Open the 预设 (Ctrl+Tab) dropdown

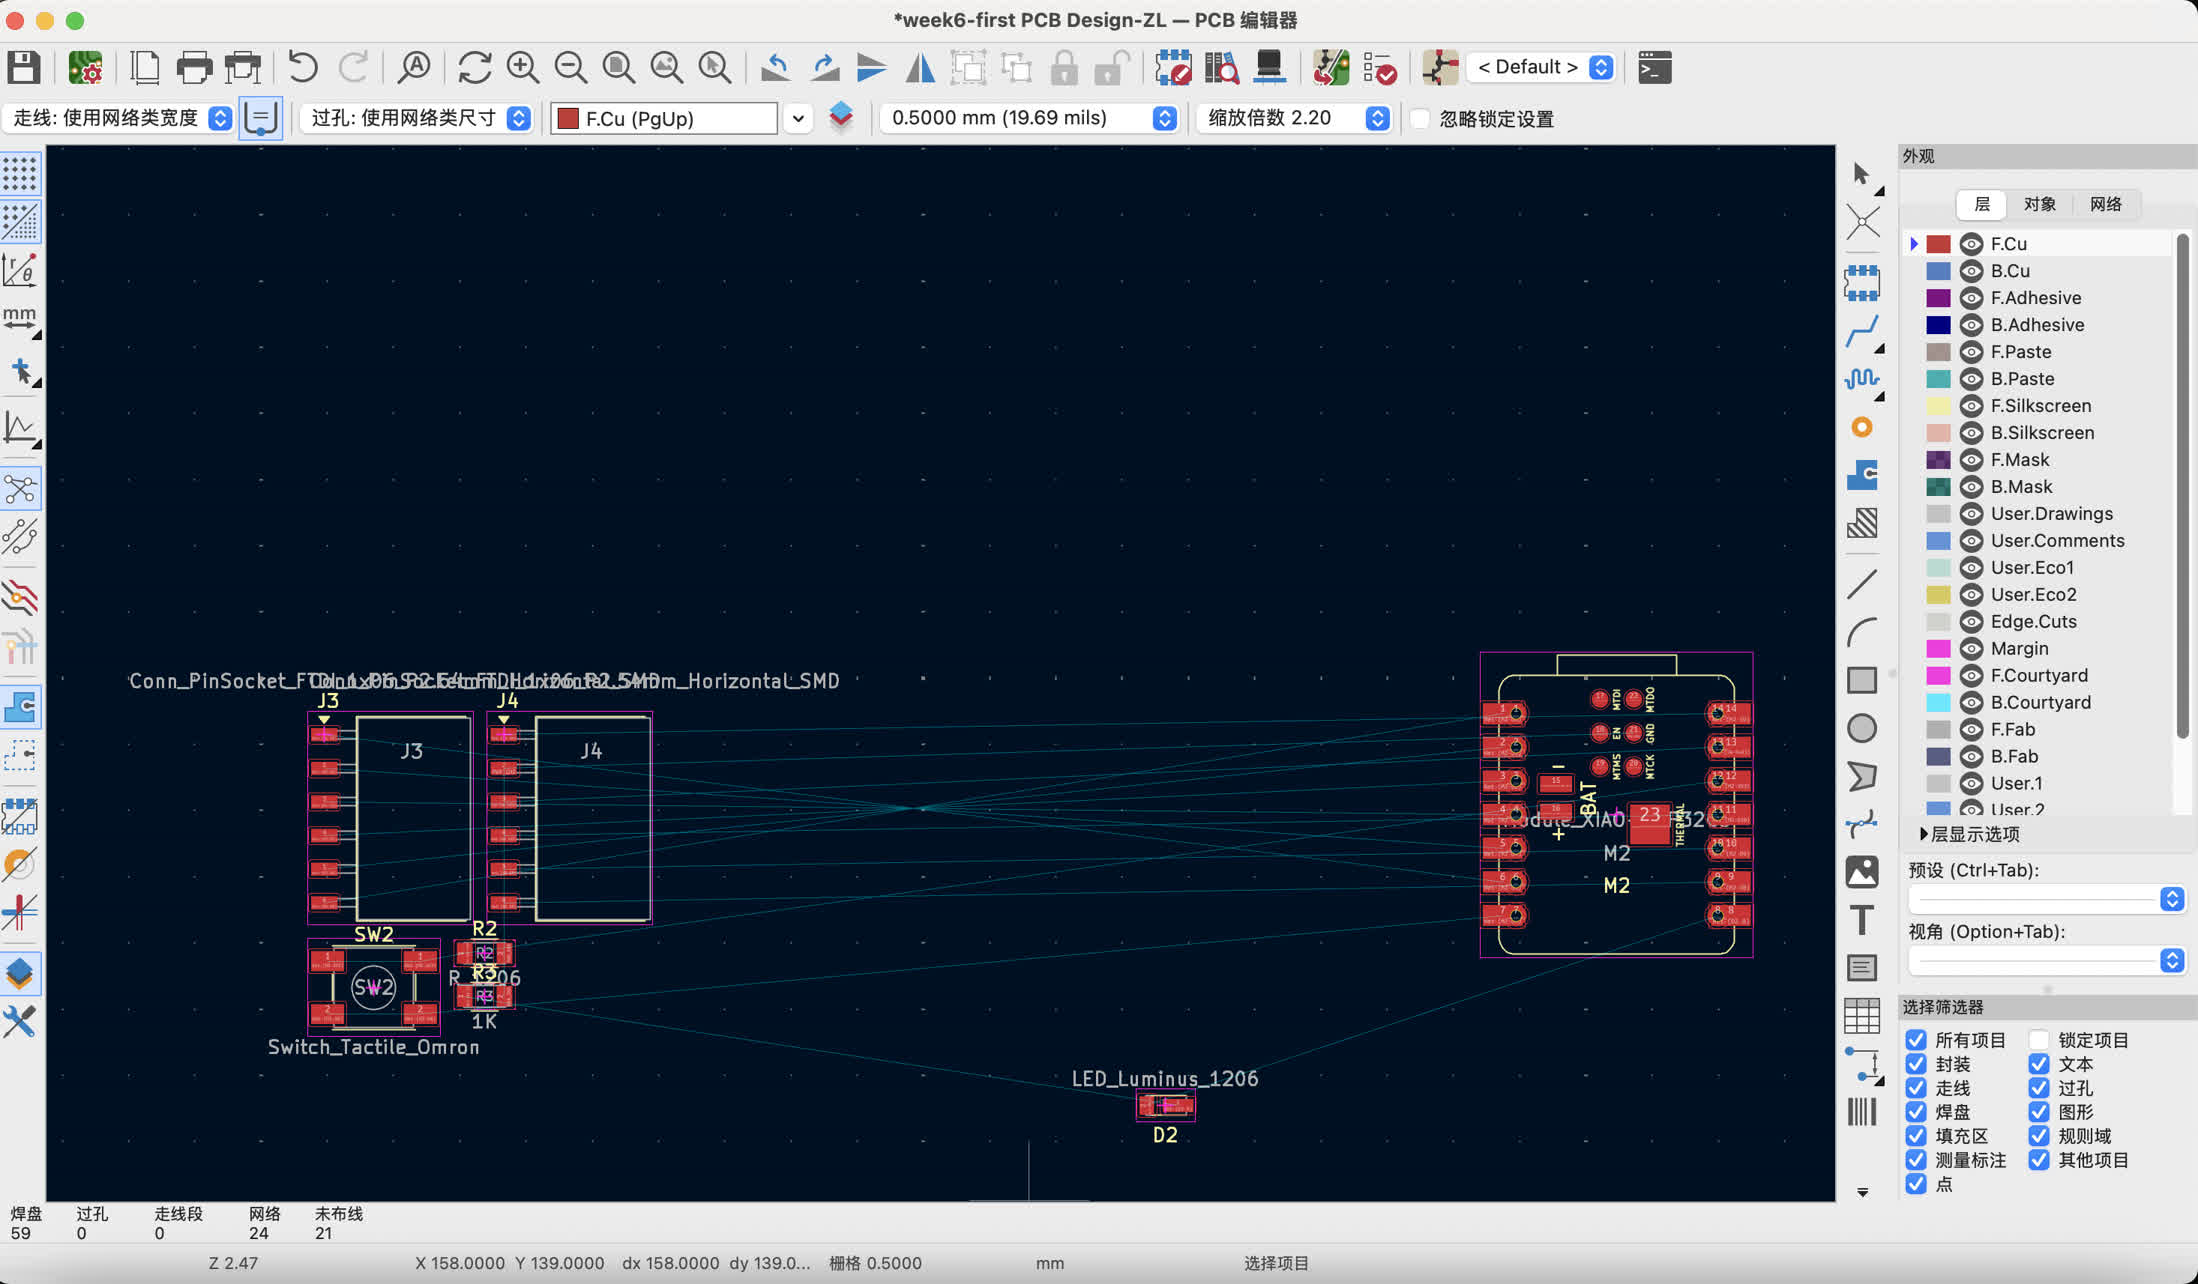[x=2046, y=899]
